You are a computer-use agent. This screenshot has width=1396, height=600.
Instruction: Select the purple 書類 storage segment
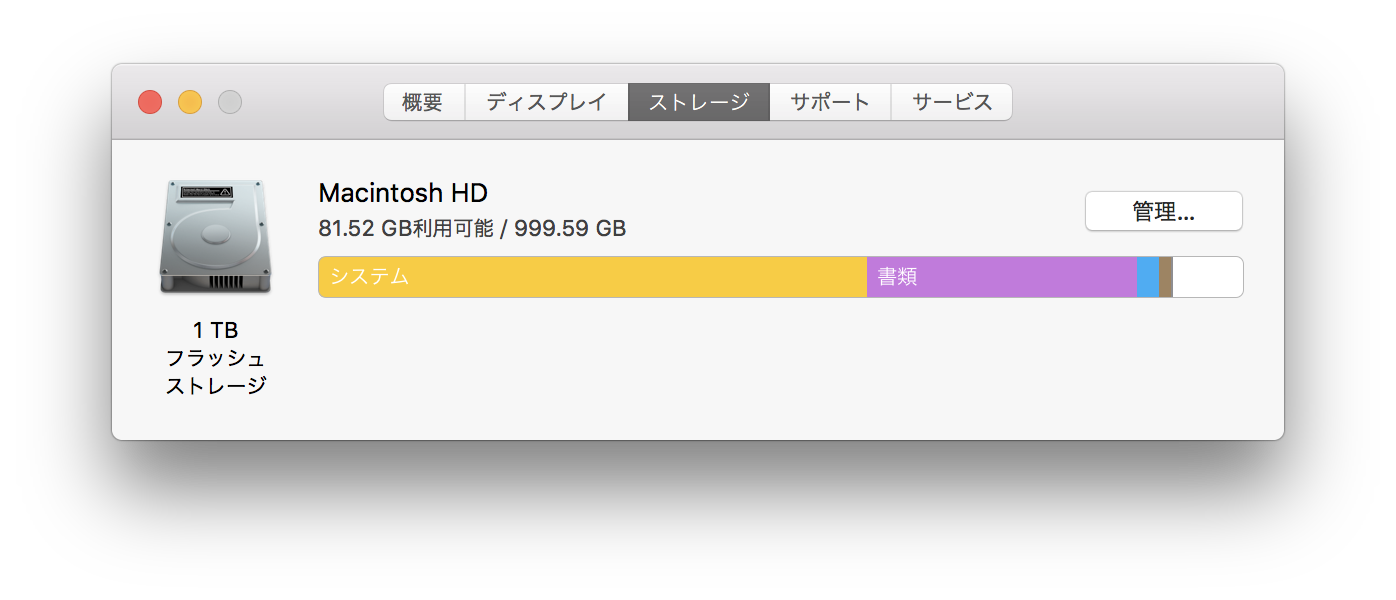tap(1002, 277)
